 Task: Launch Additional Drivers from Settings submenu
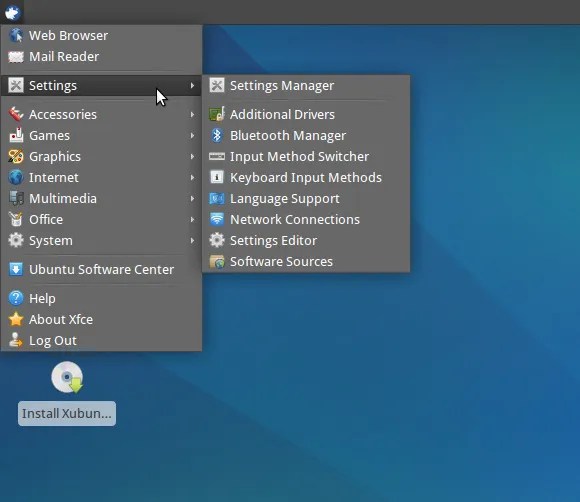[x=306, y=114]
